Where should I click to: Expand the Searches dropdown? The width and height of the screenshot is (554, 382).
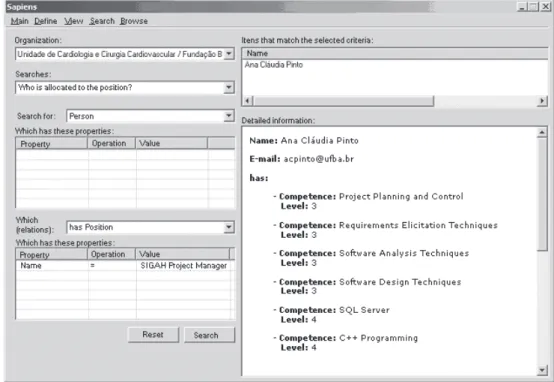tap(229, 87)
